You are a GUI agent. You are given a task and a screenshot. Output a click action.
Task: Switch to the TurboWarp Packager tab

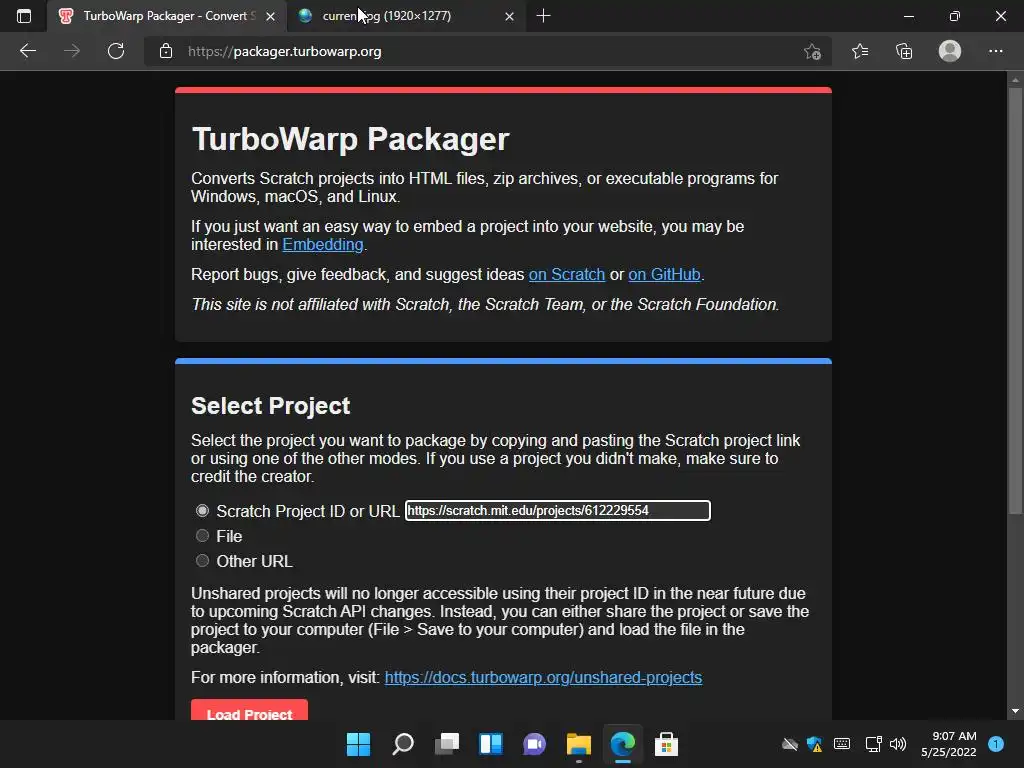tap(167, 16)
